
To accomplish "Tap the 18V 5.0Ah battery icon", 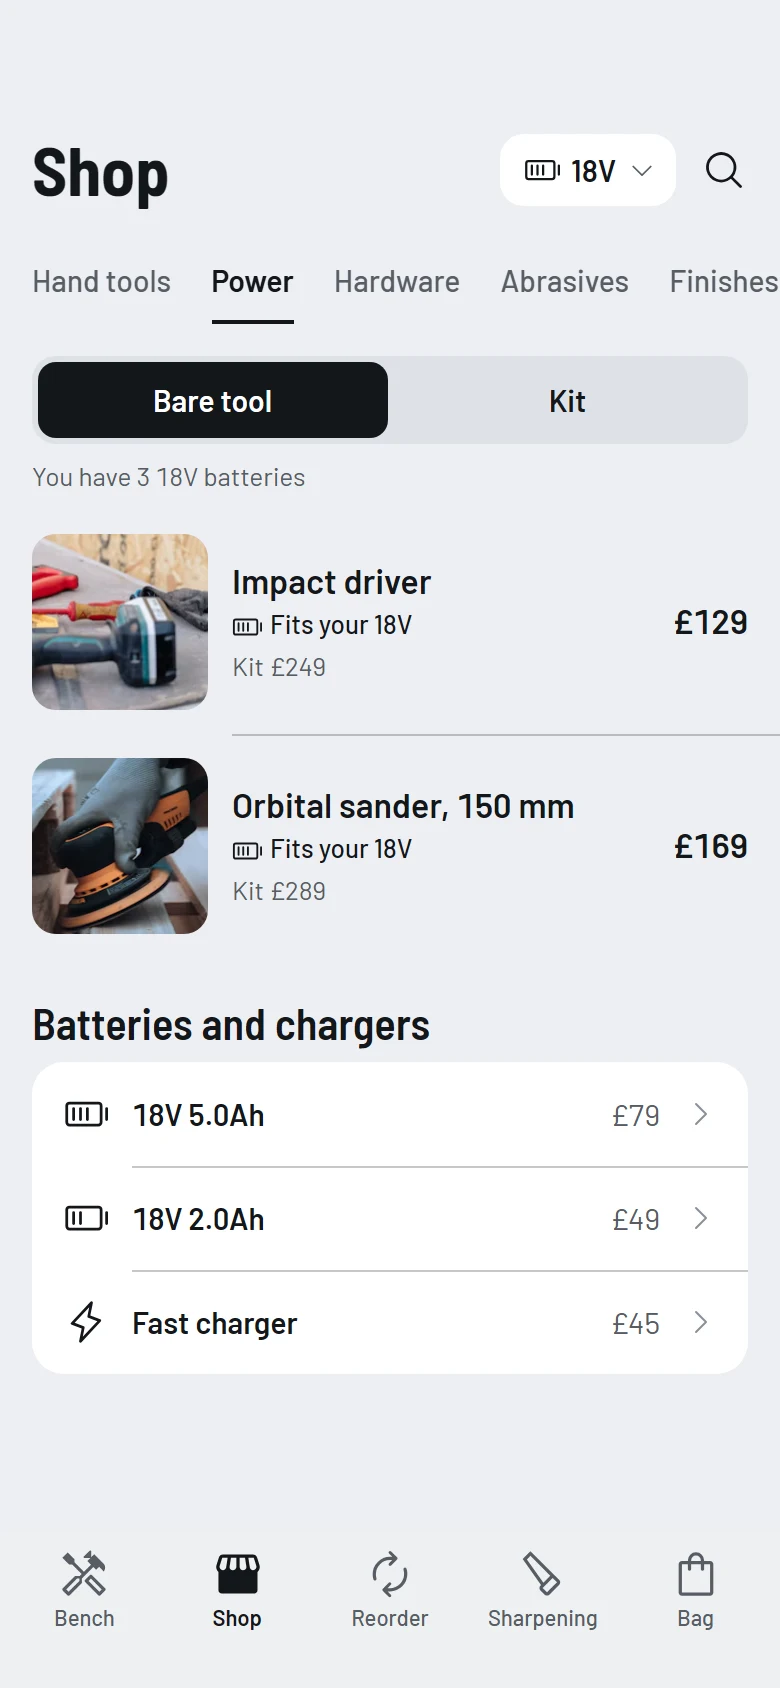I will point(87,1114).
